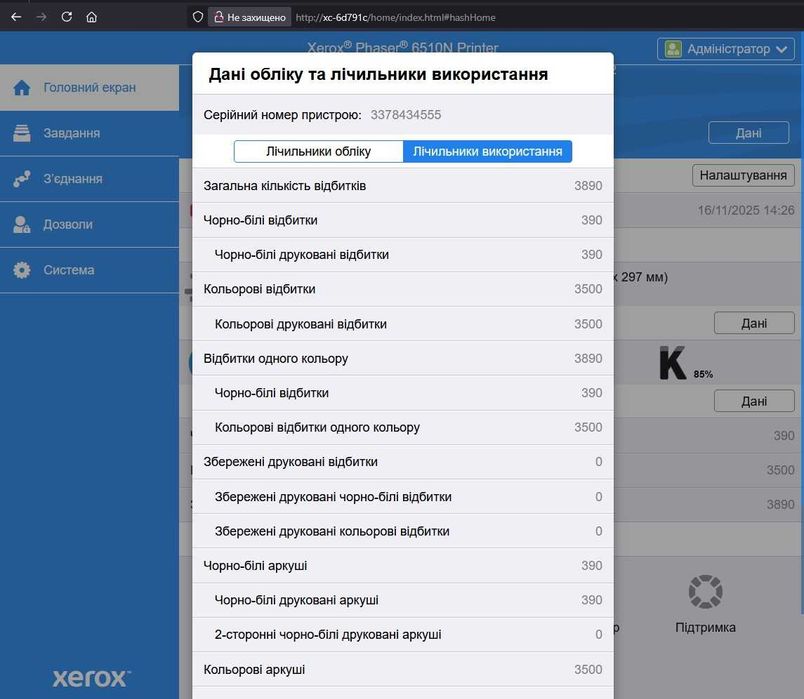804x699 pixels.
Task: Select the Лічильники використання tab
Action: pyautogui.click(x=488, y=151)
